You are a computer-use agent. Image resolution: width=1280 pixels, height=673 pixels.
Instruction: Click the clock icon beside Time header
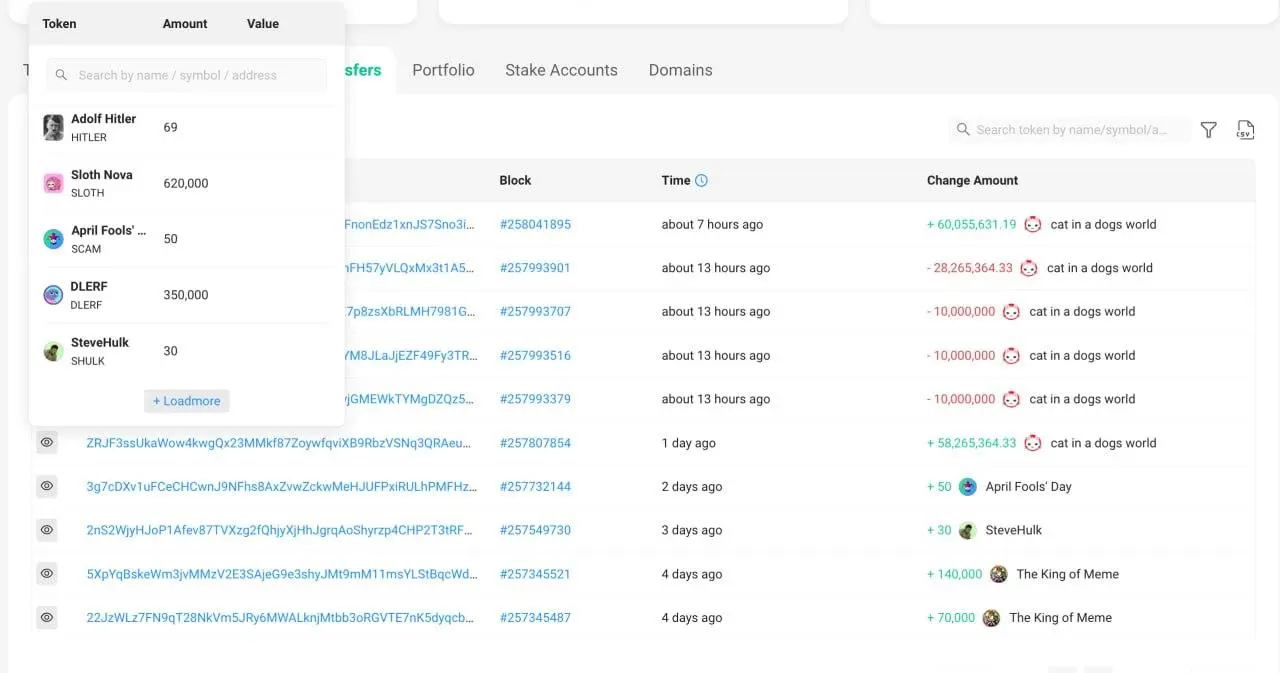click(701, 180)
